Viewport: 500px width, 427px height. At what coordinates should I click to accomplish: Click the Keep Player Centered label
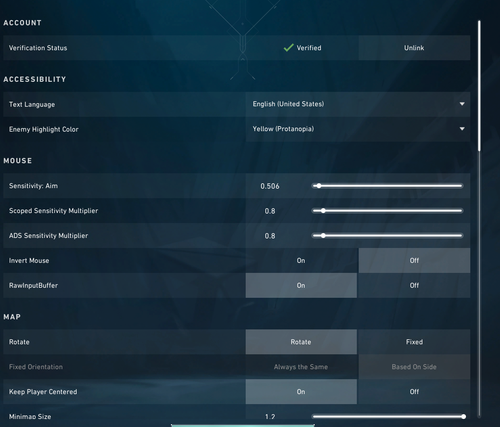[43, 392]
